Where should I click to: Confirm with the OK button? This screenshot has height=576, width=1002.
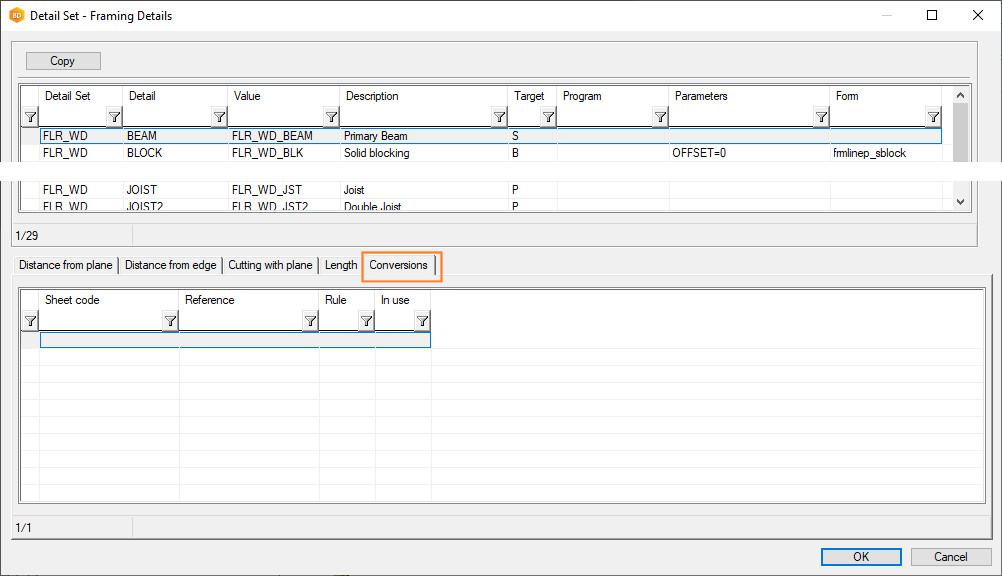coord(861,557)
